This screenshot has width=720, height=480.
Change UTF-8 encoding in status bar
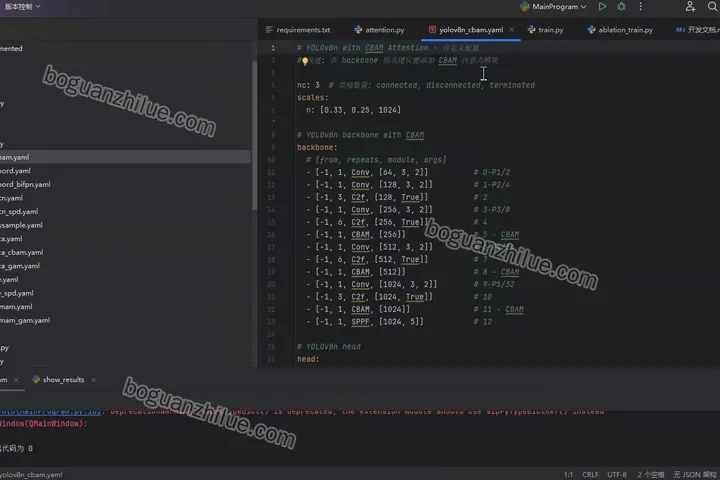click(x=617, y=474)
